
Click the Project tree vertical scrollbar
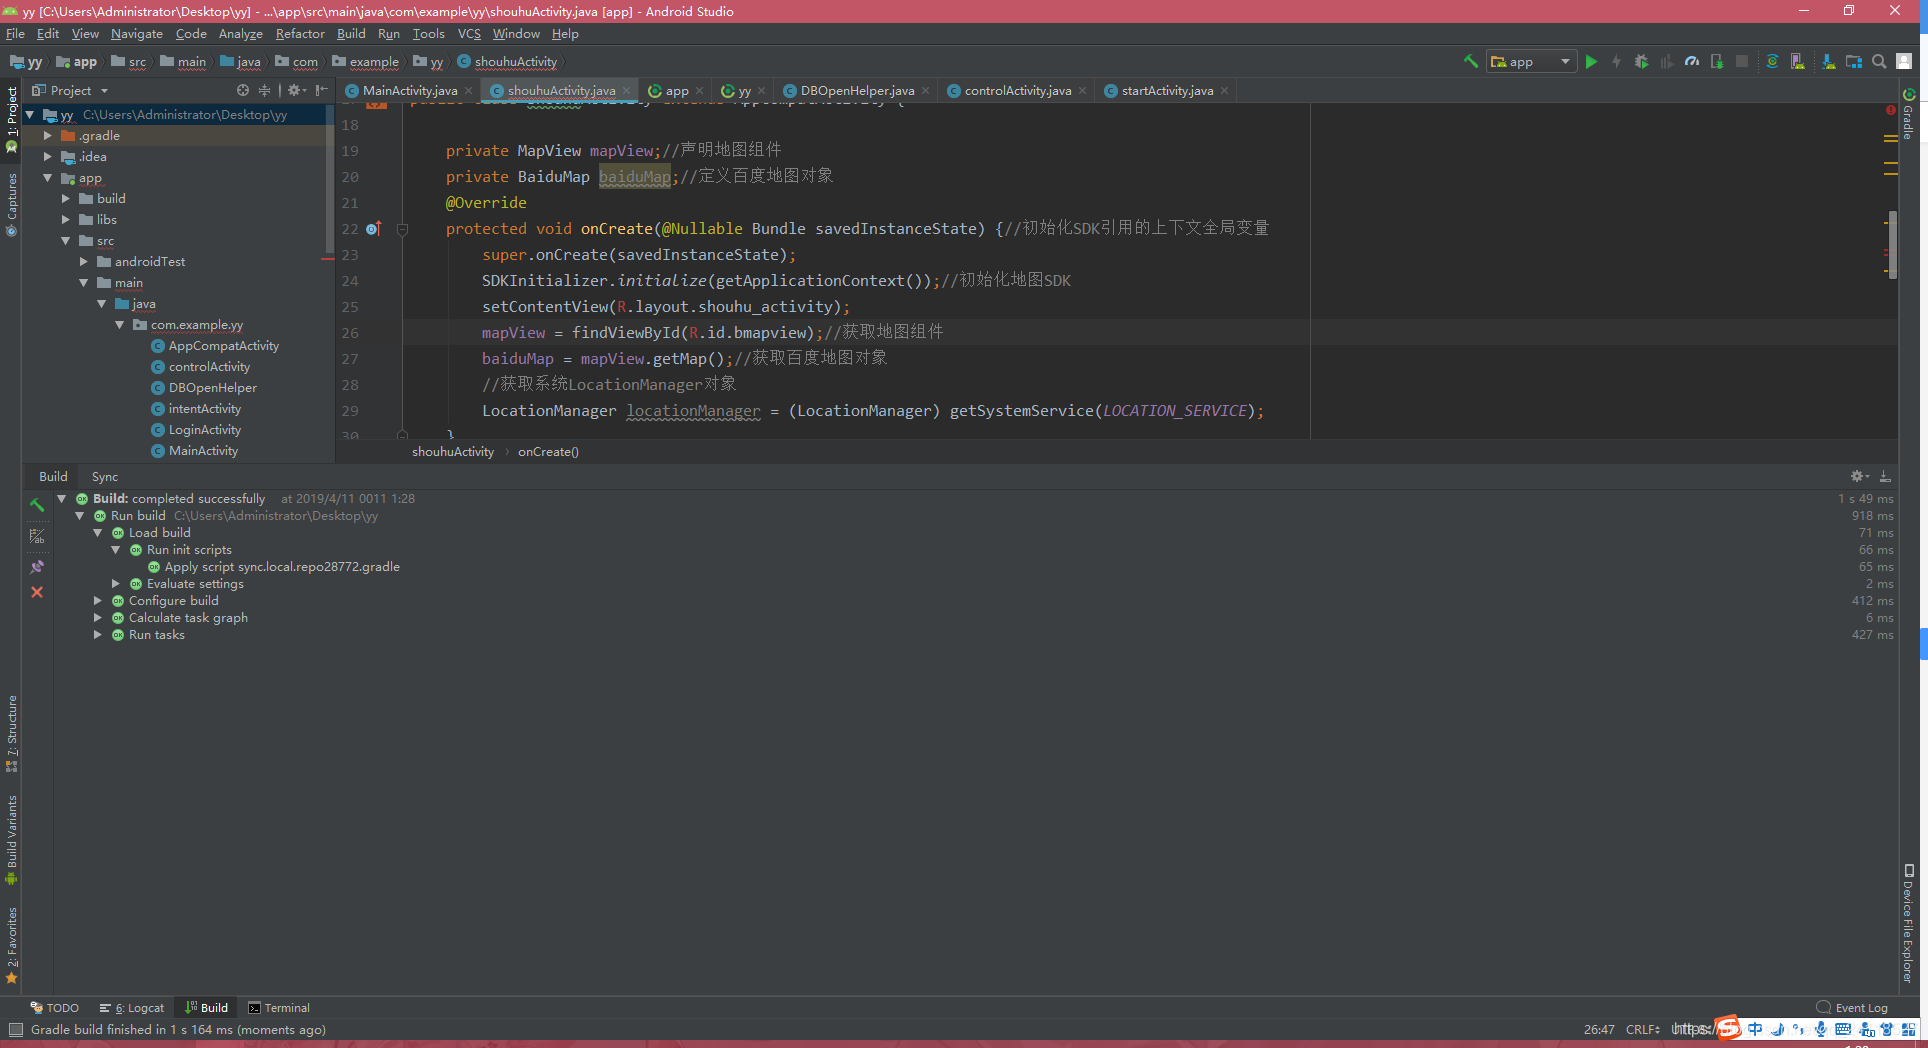point(329,180)
